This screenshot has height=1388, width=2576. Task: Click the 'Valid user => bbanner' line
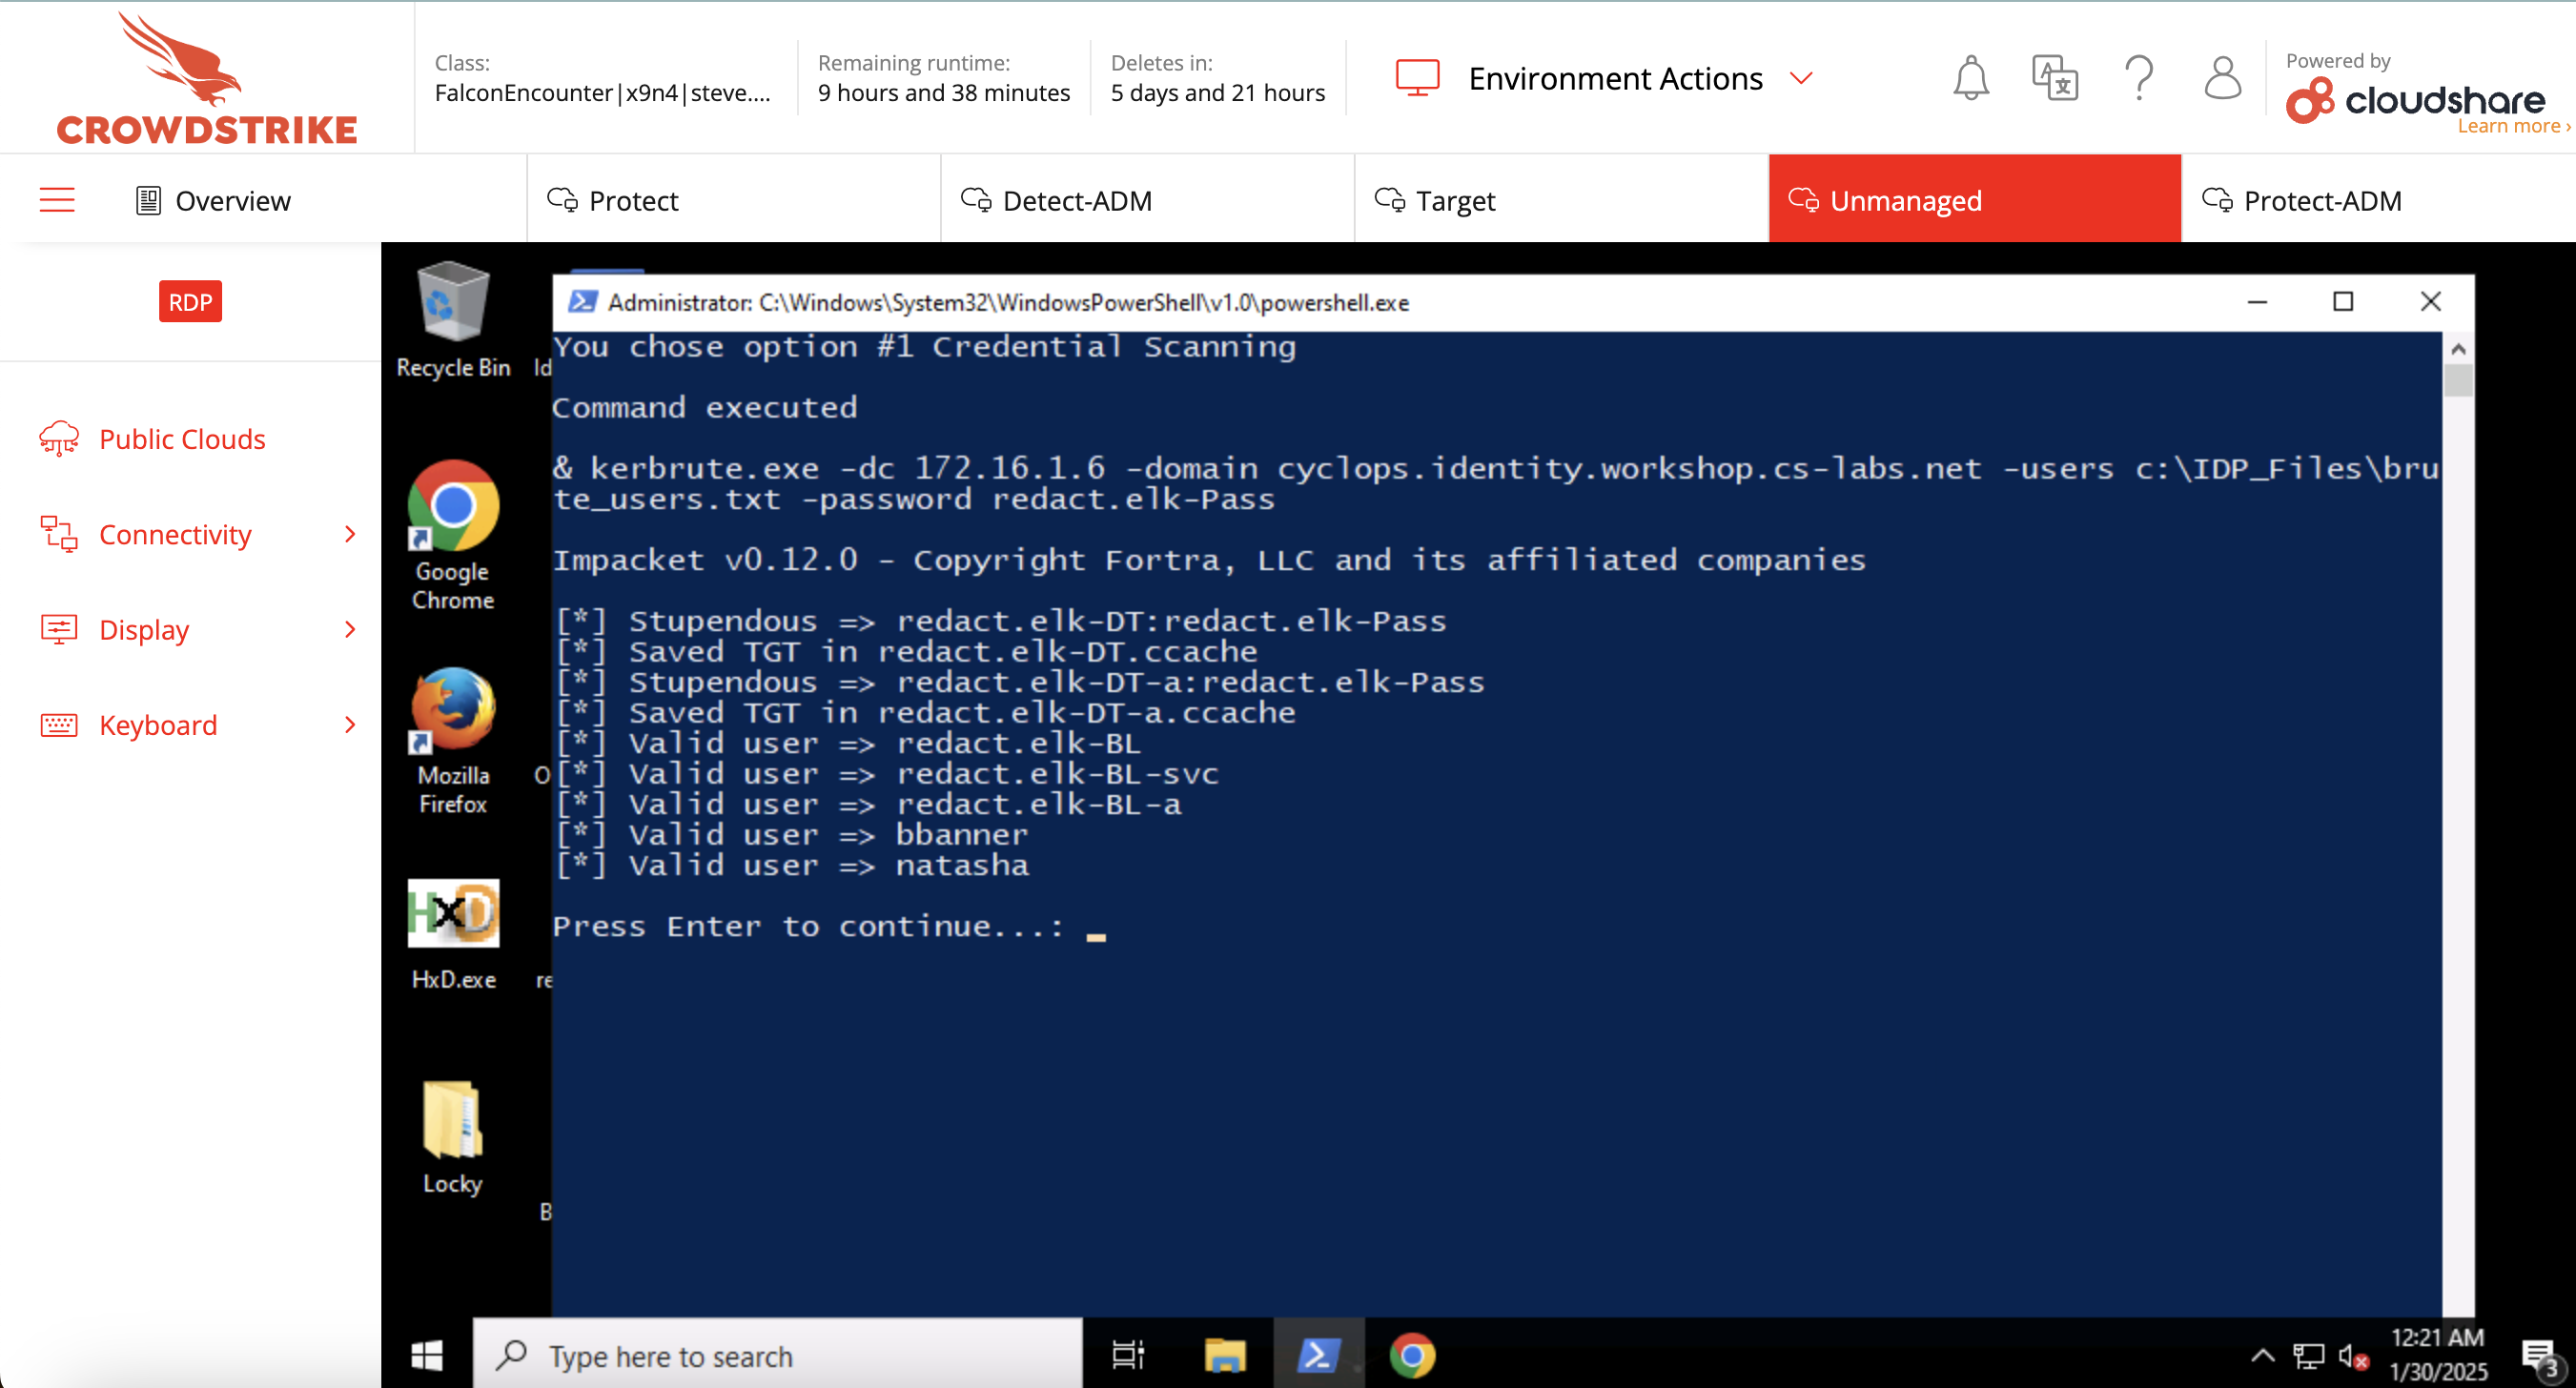tap(793, 834)
